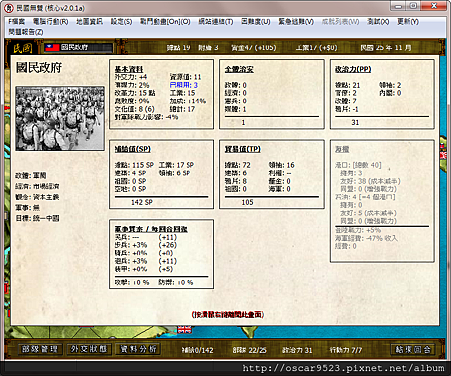Click the 結束回合 end turn button

click(x=413, y=349)
